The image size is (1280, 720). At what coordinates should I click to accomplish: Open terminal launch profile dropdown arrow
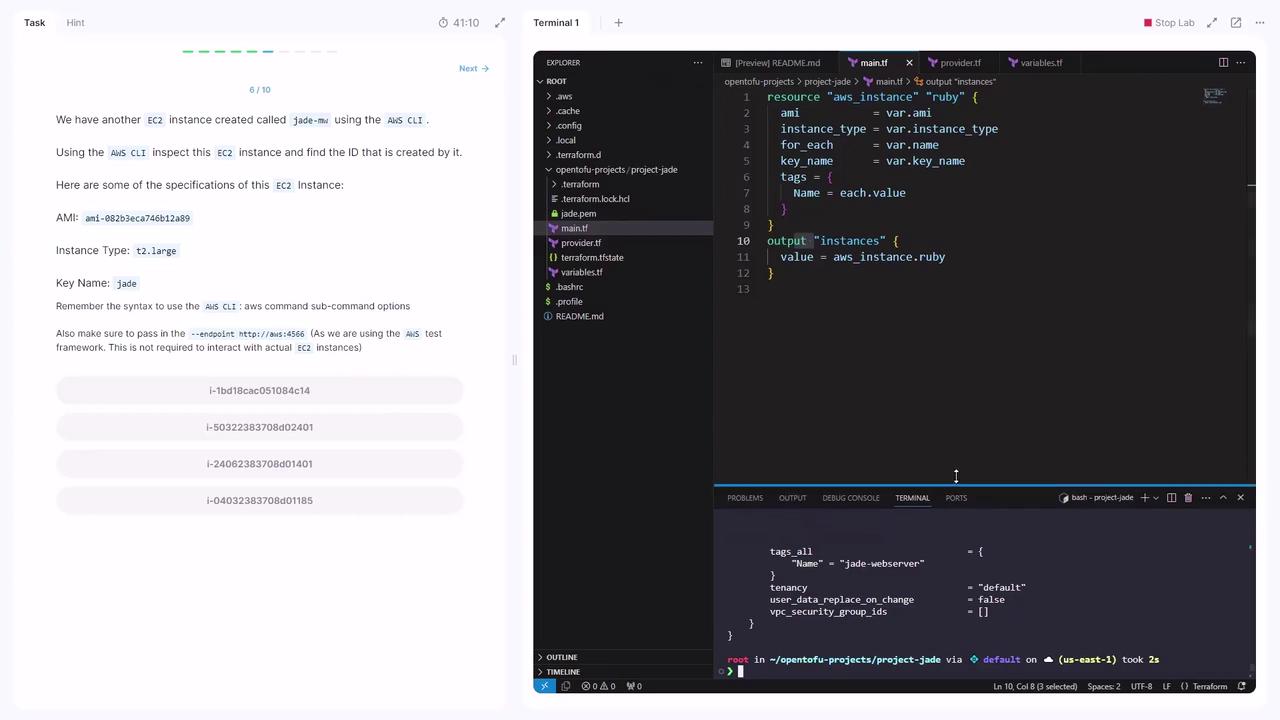point(1156,498)
